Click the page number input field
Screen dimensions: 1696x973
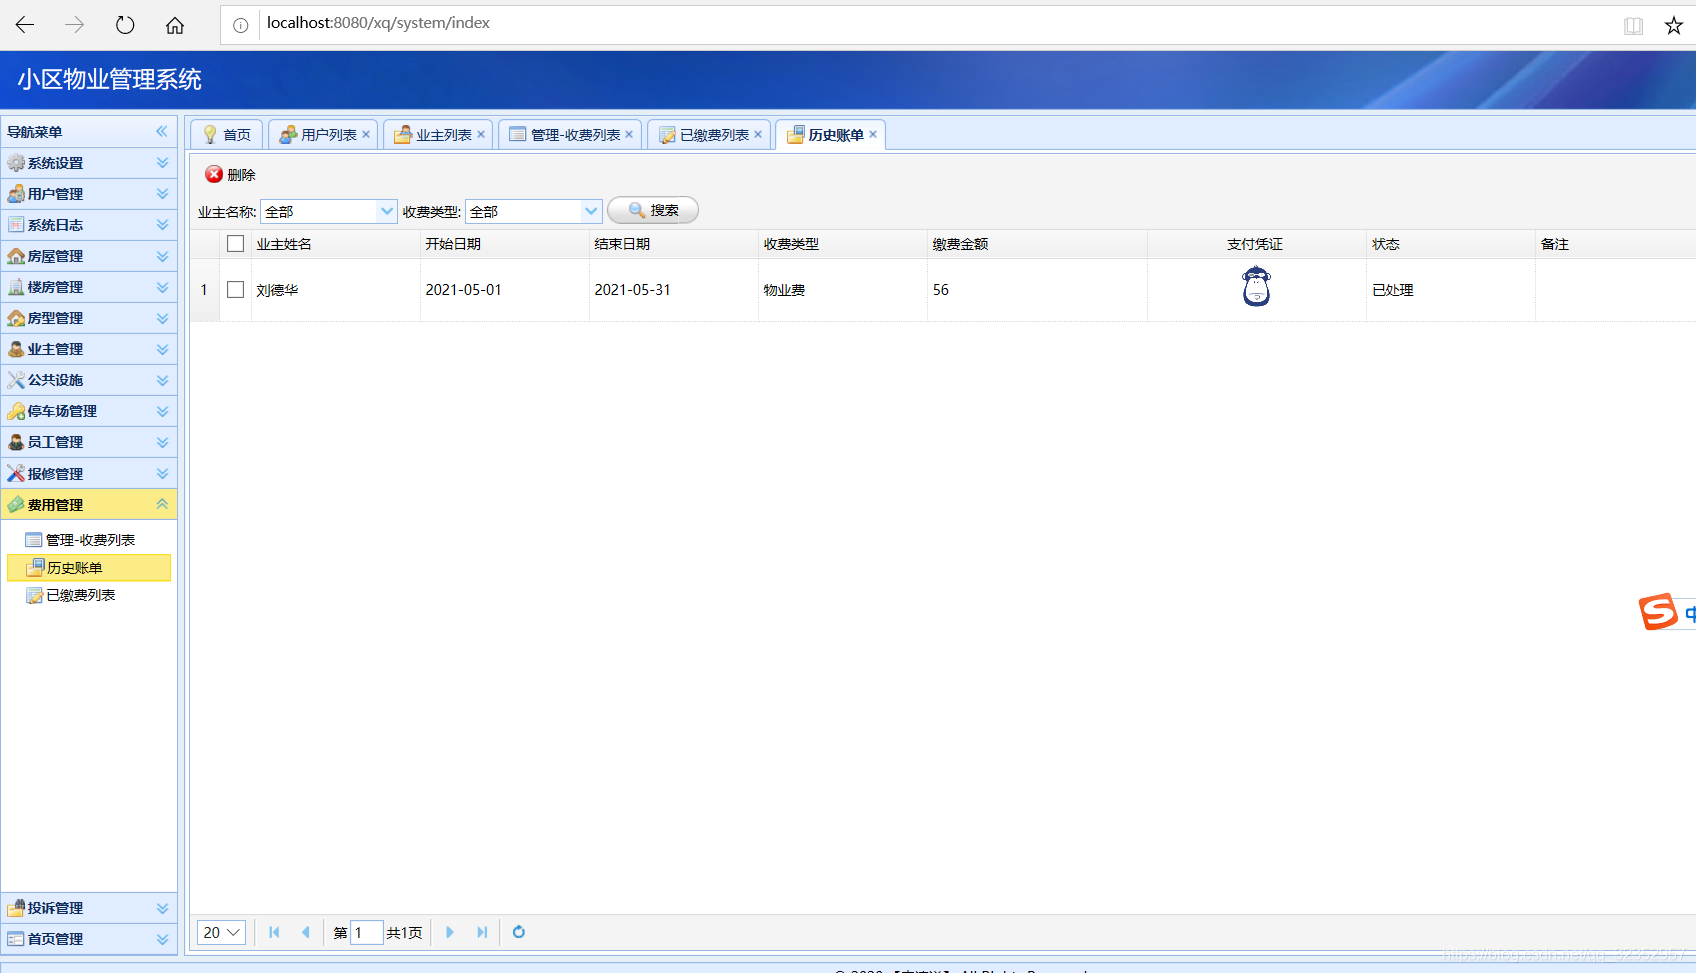[x=366, y=932]
